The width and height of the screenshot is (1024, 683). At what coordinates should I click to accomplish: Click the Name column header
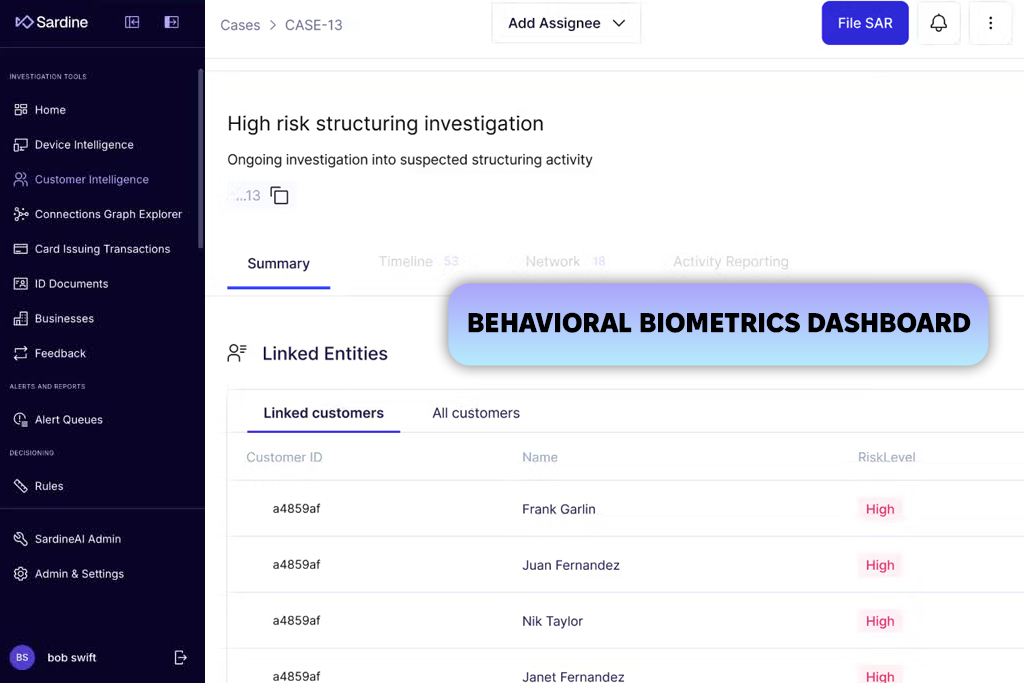[539, 457]
